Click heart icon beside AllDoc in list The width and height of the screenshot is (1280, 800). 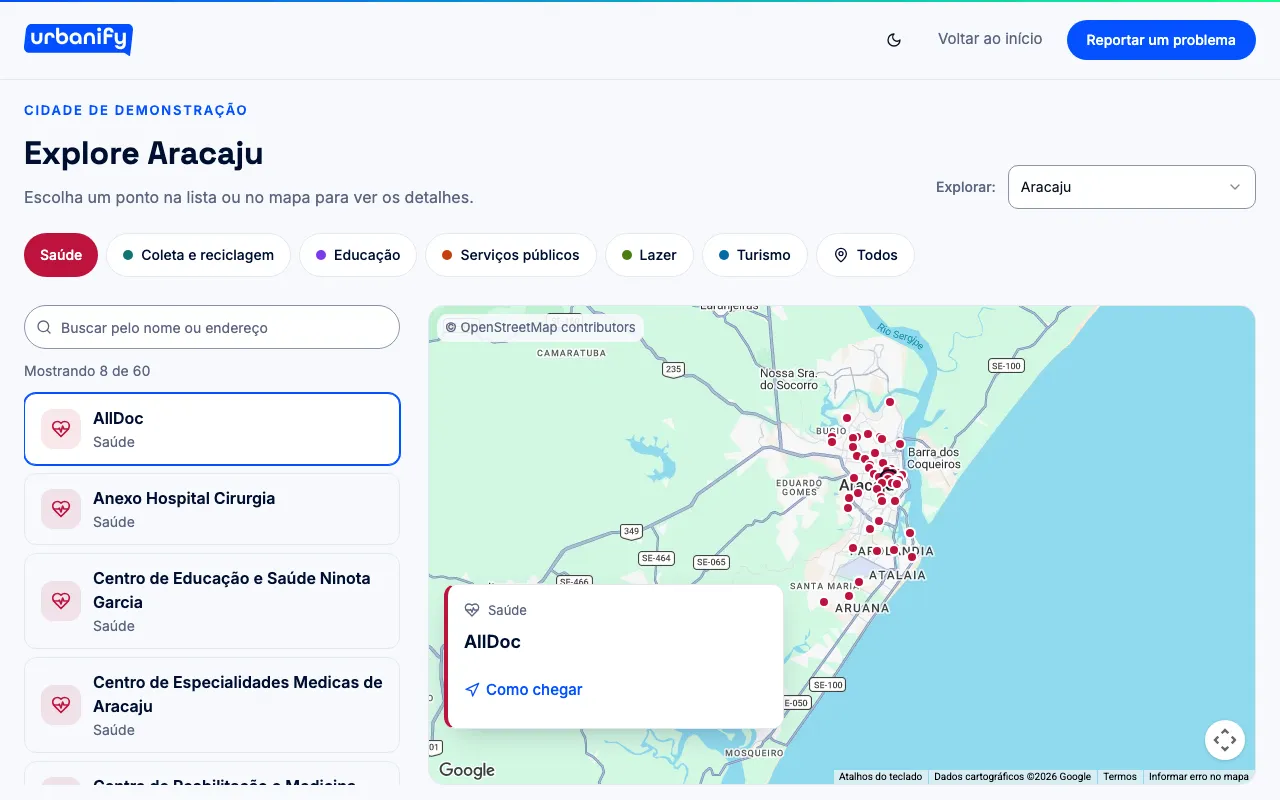click(x=61, y=429)
